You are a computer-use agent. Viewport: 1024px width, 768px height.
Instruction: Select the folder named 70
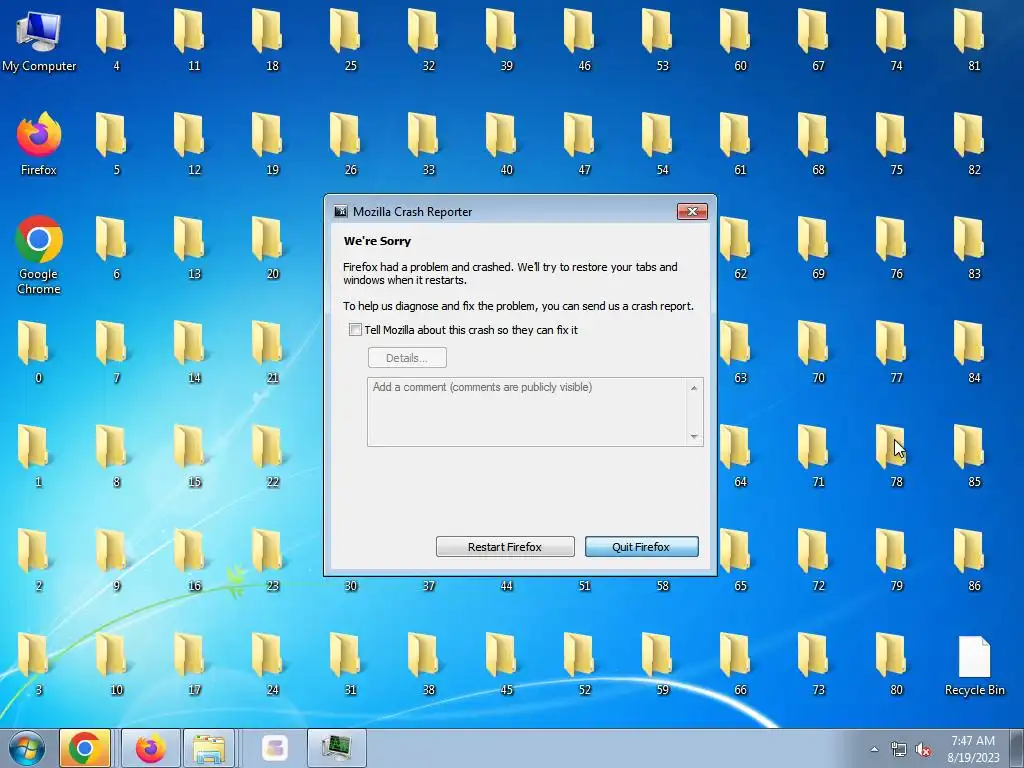(x=814, y=352)
